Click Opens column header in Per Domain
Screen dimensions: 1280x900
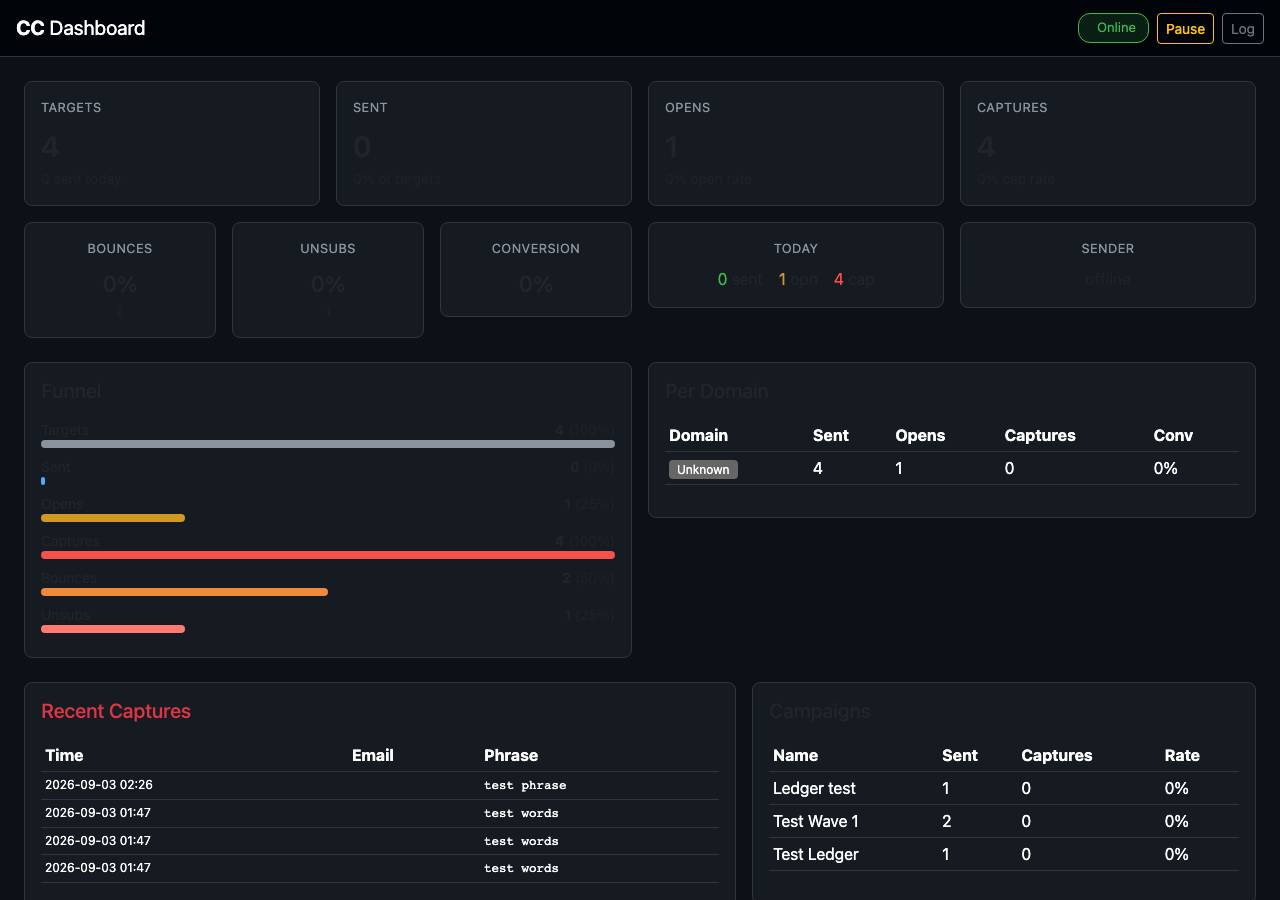(920, 435)
